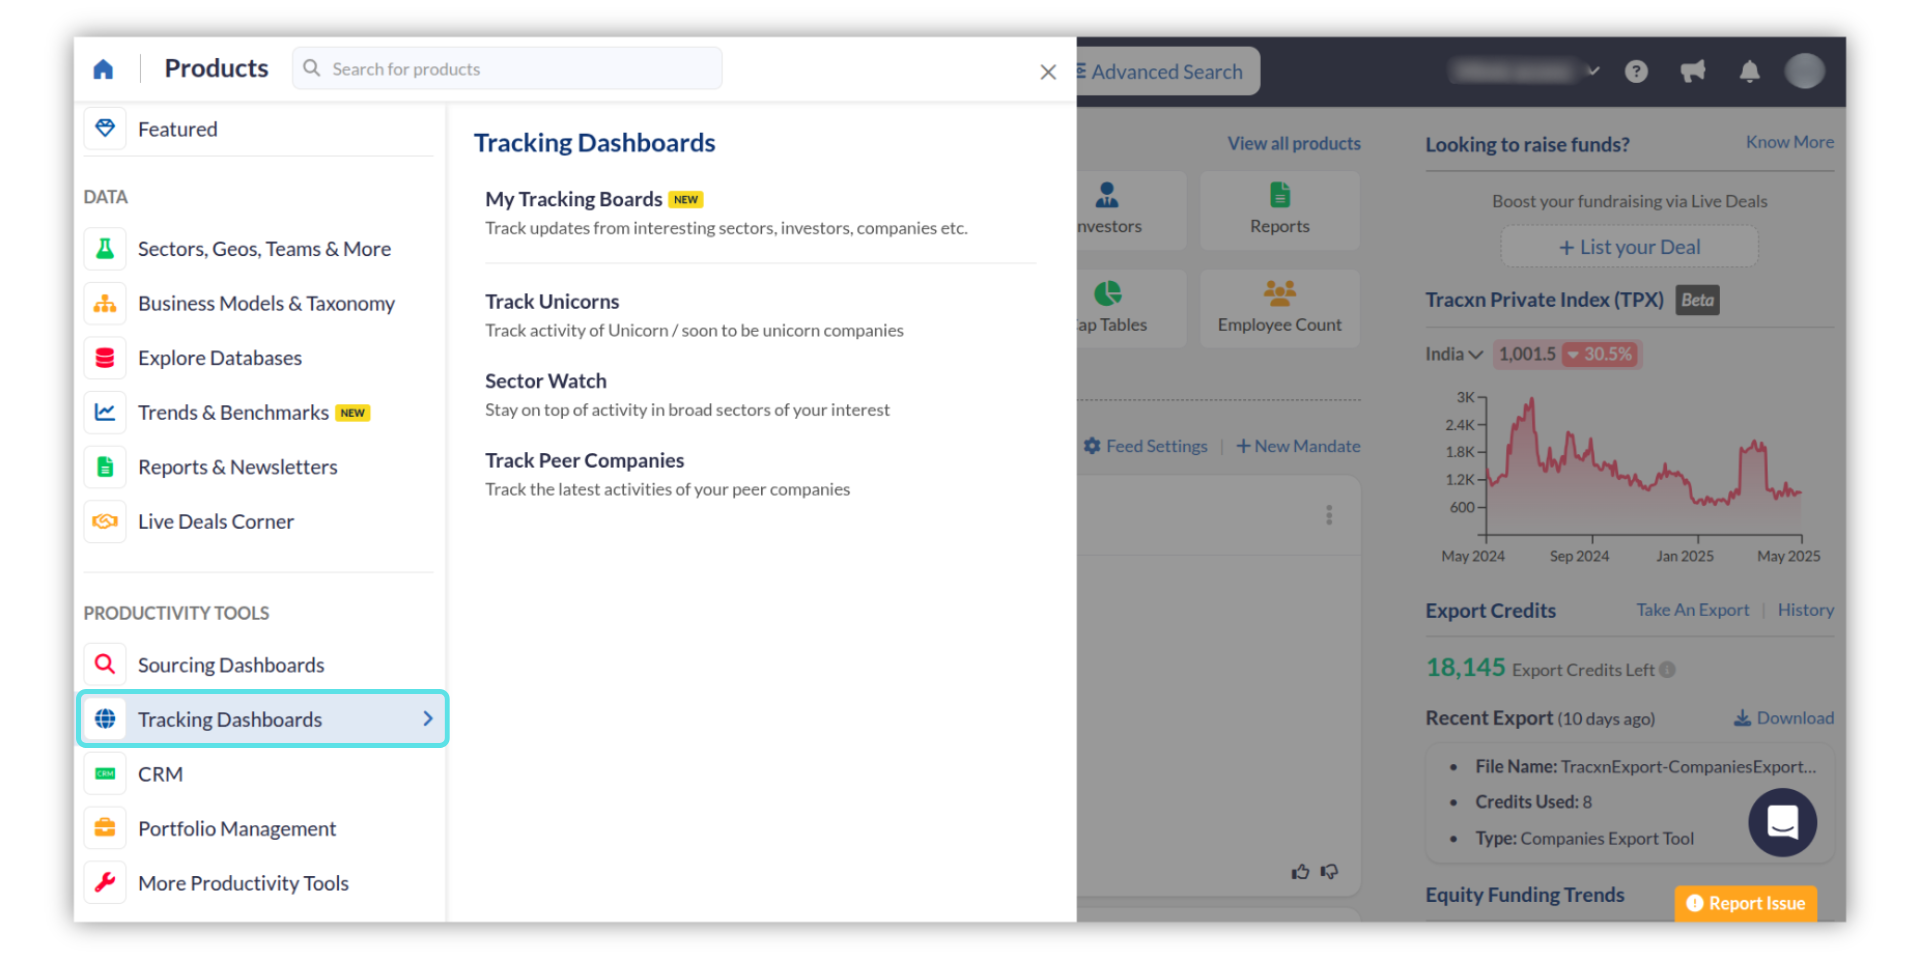1920x960 pixels.
Task: Click the Search for products field
Action: coord(520,69)
